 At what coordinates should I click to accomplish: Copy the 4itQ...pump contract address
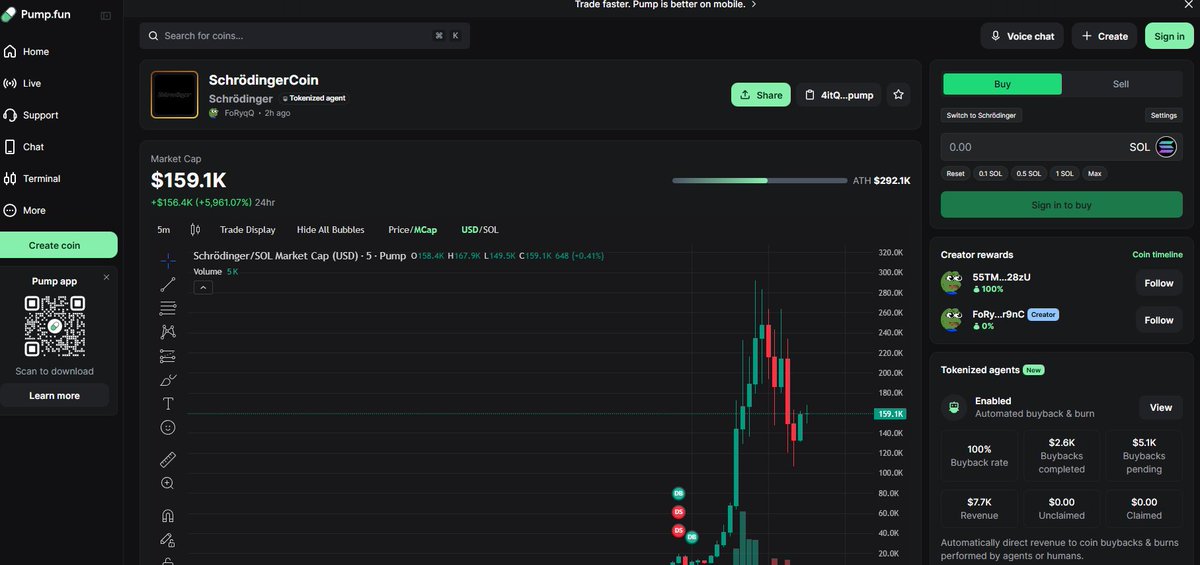click(839, 95)
